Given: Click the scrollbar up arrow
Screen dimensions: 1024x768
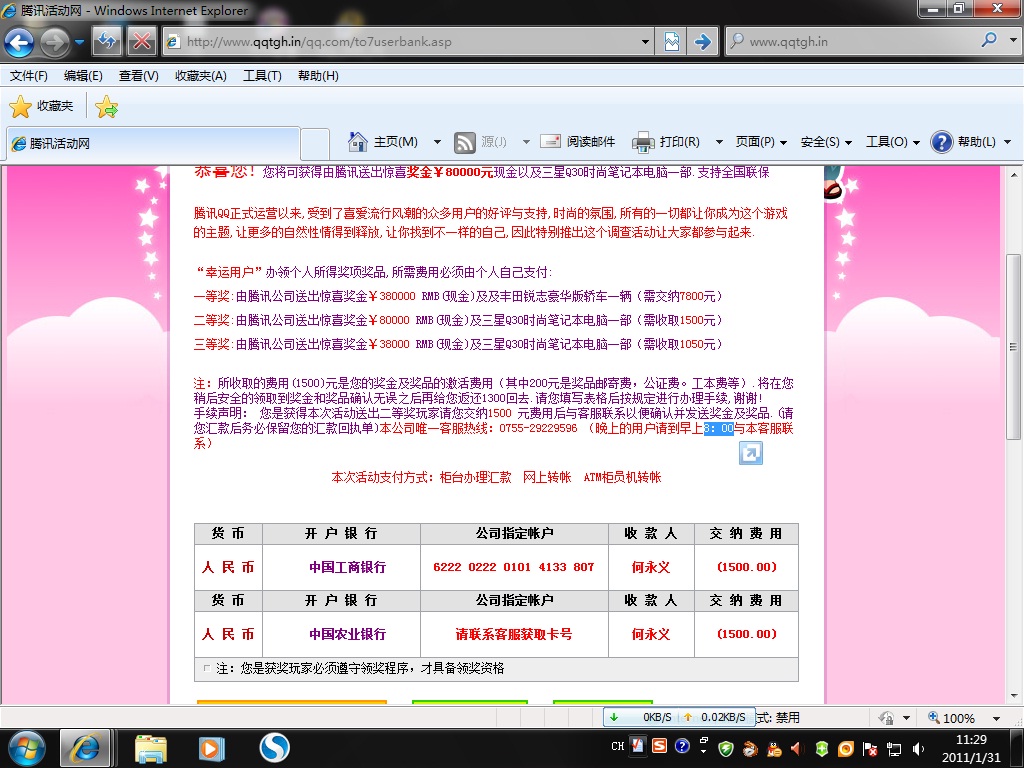Looking at the screenshot, I should [1014, 174].
